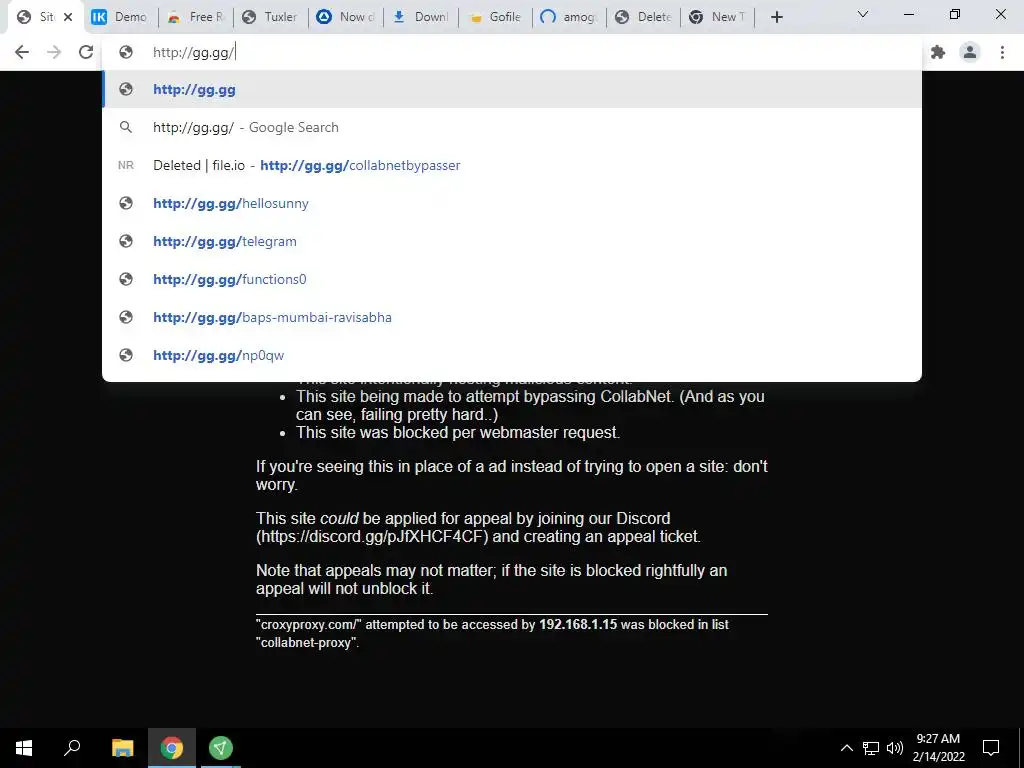Switch to the New T tab

coord(718,17)
